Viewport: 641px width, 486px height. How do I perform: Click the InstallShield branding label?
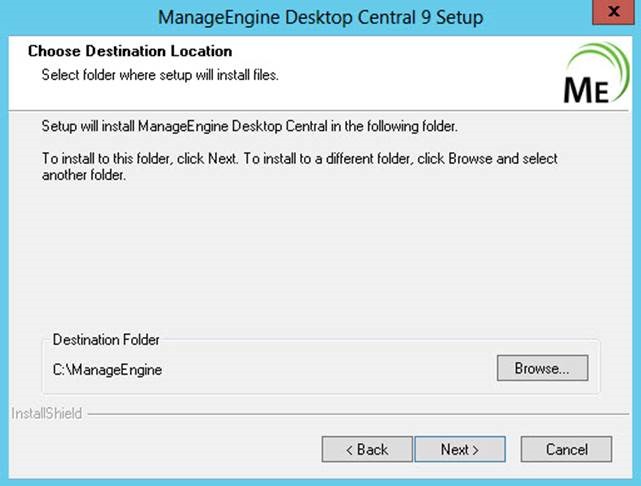(x=46, y=414)
